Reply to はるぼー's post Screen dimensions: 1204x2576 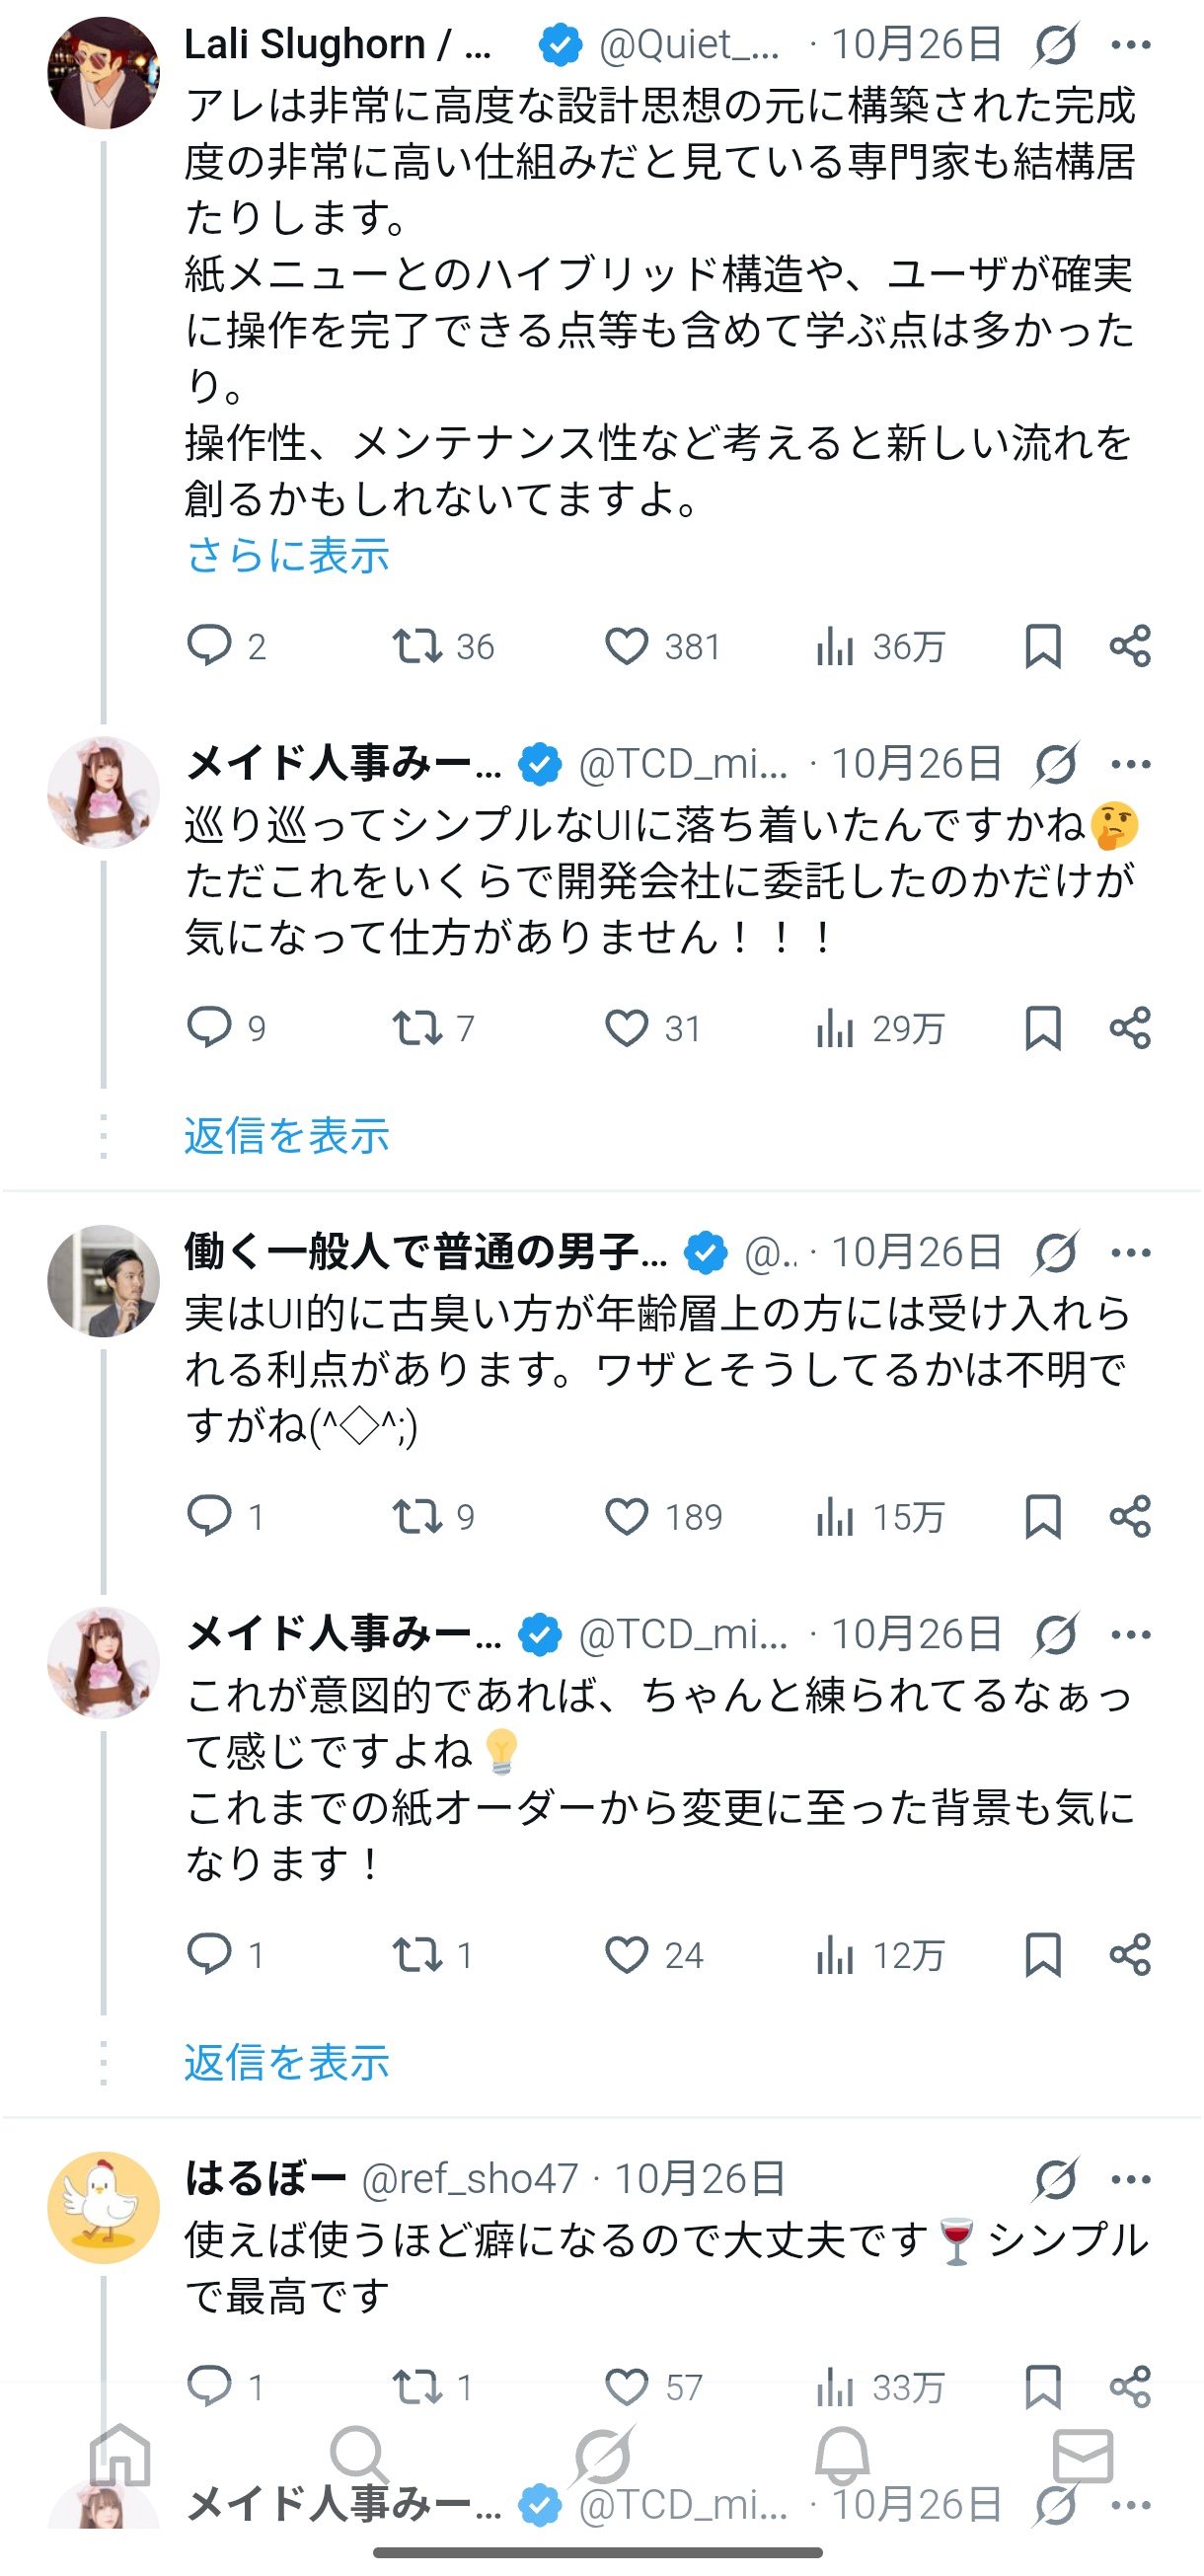point(210,2386)
